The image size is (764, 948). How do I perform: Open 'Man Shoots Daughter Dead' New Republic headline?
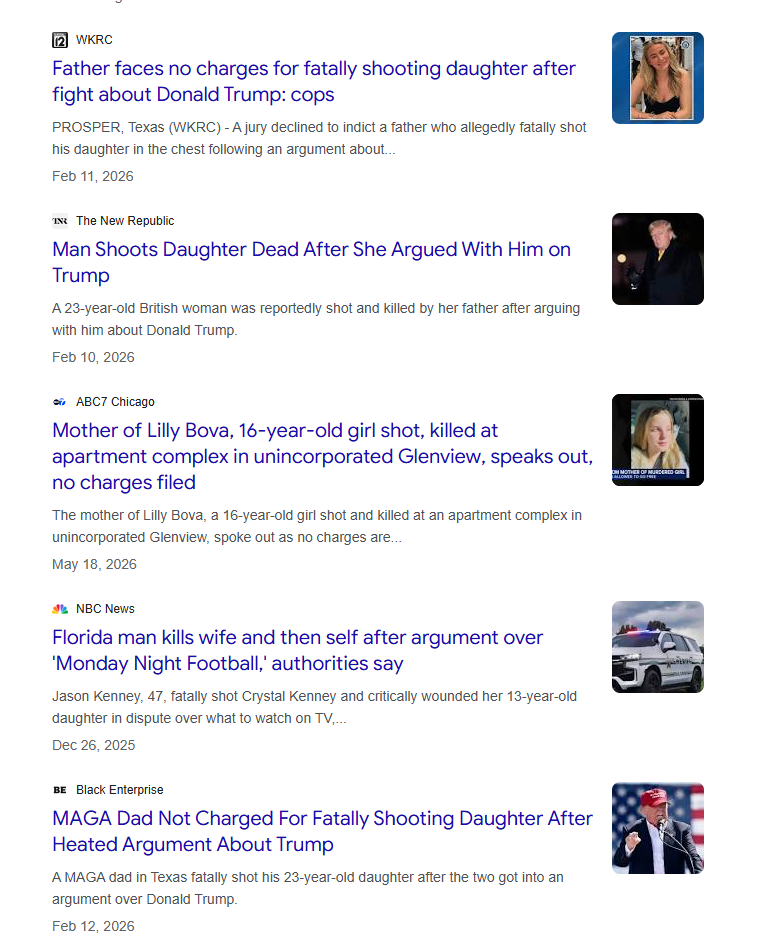[x=311, y=262]
